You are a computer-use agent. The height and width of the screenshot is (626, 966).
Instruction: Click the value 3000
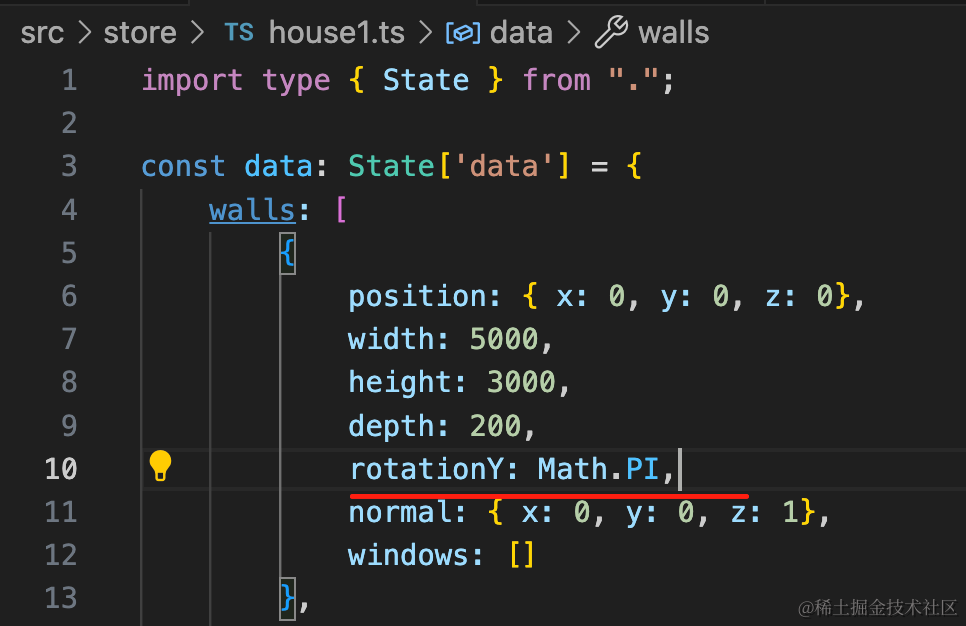(521, 383)
